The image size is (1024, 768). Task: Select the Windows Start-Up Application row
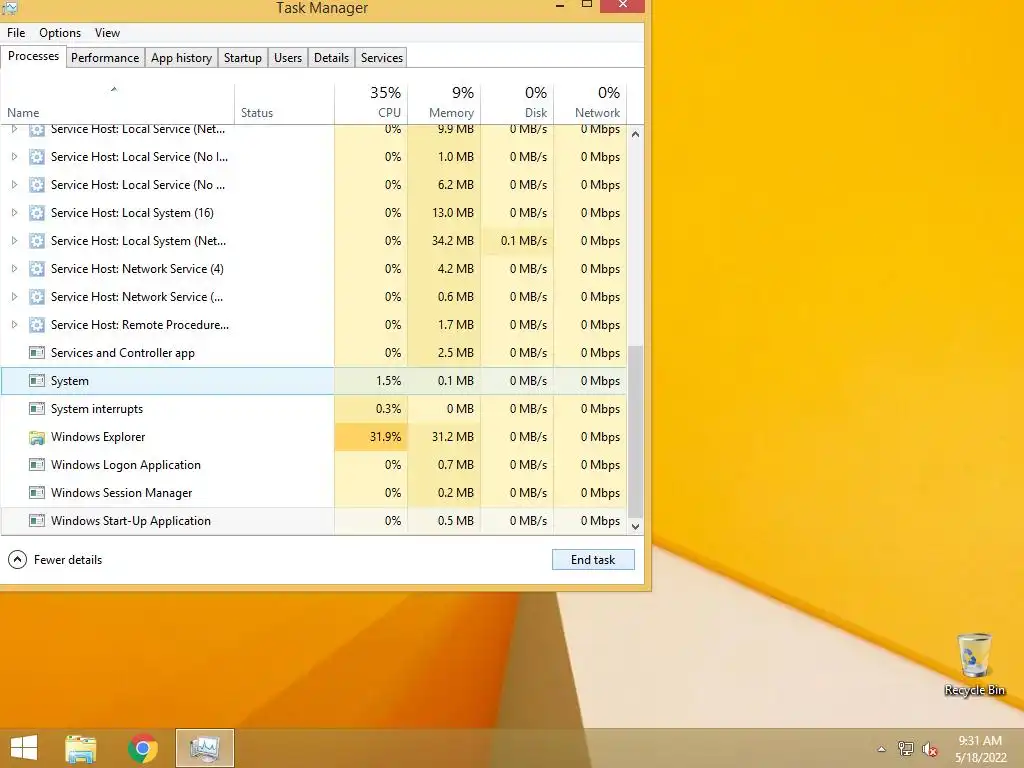[313, 521]
